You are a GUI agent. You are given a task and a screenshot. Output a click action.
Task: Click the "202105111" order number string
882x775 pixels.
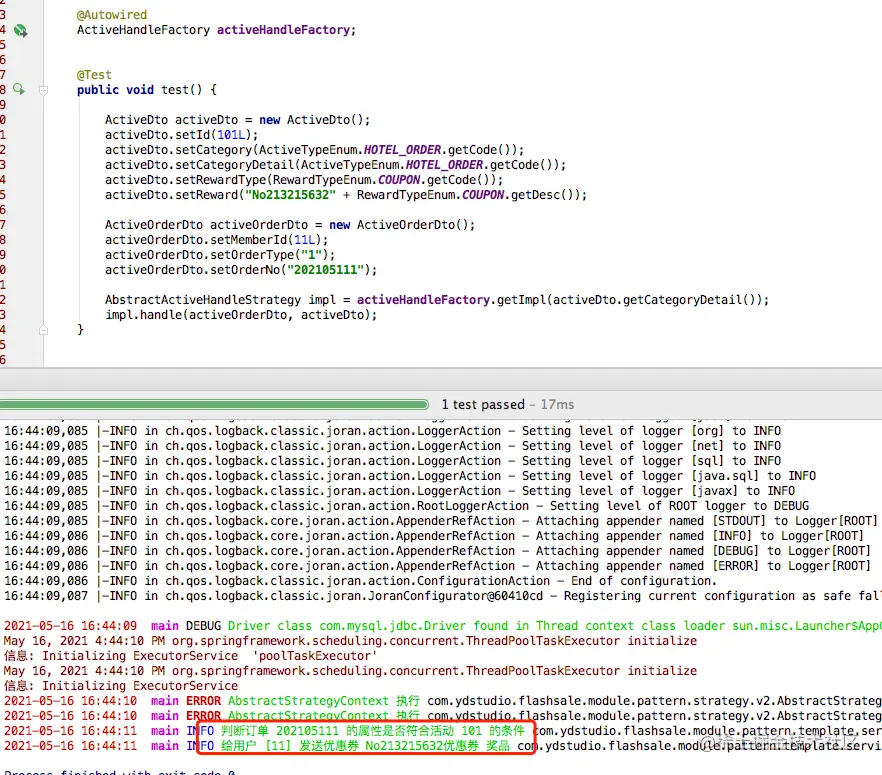click(x=326, y=270)
